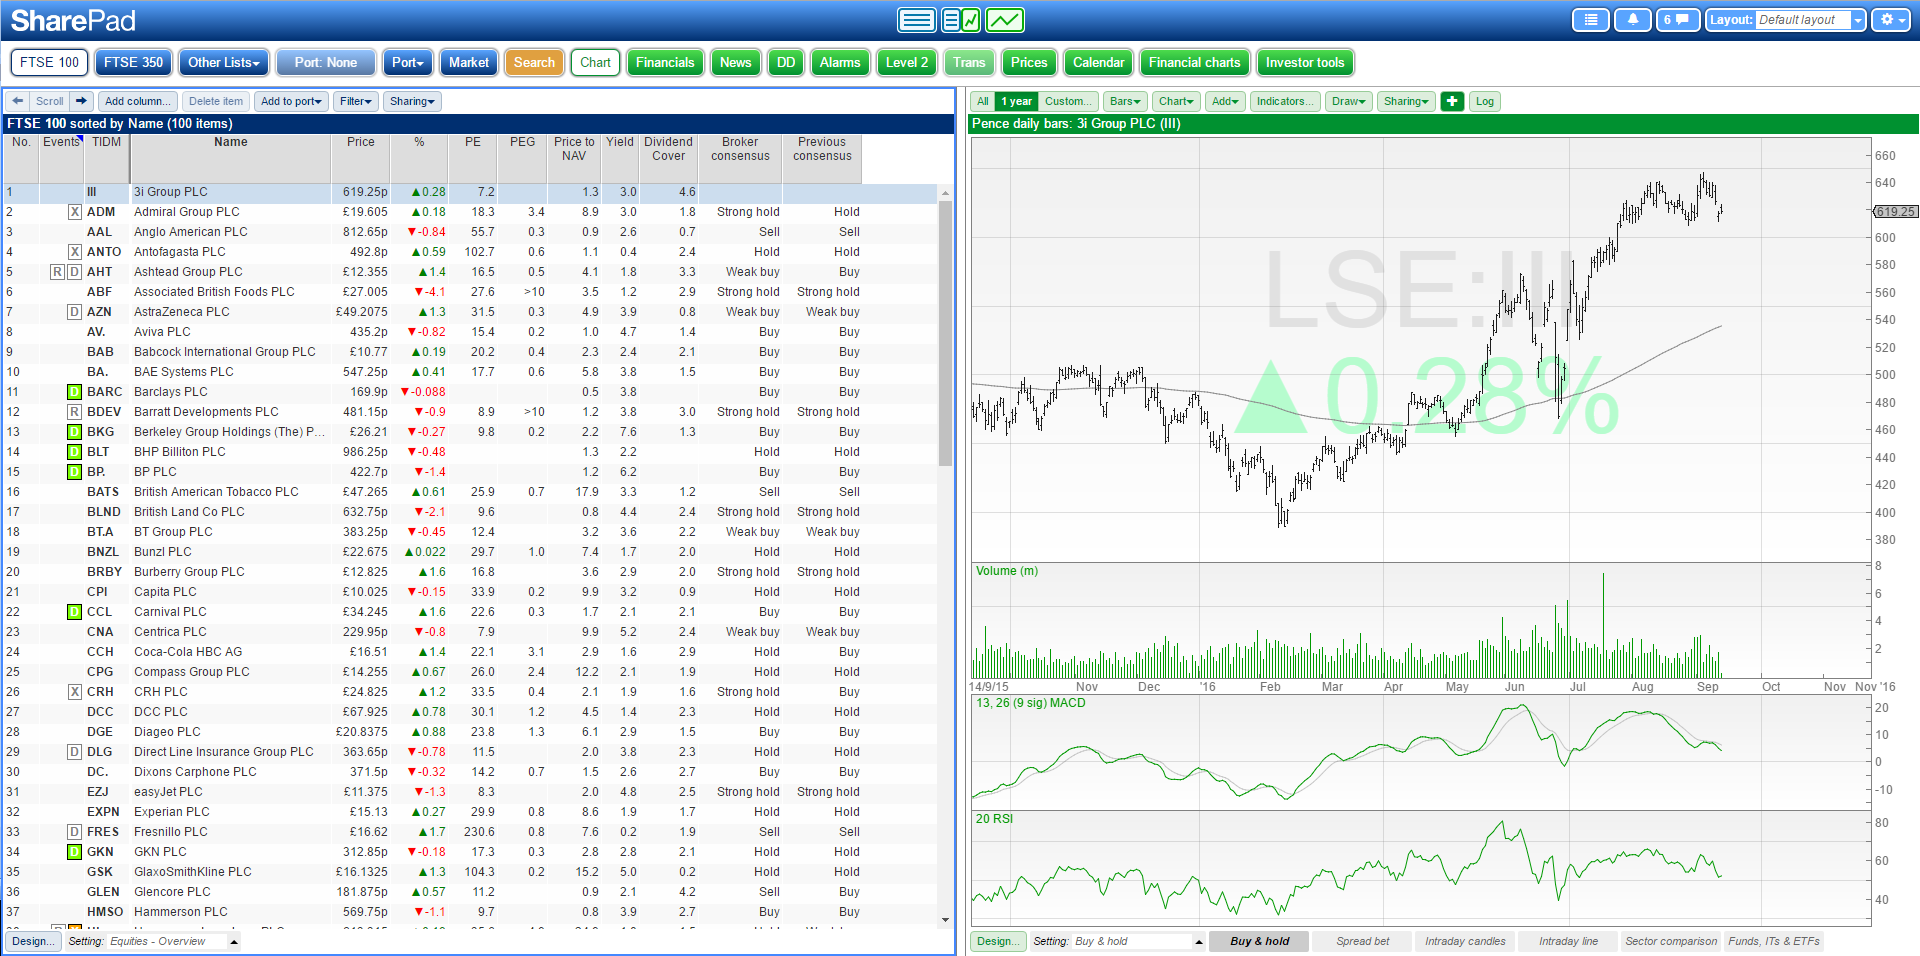Select the Burberry Group PLC row
This screenshot has height=956, width=1920.
tap(470, 572)
